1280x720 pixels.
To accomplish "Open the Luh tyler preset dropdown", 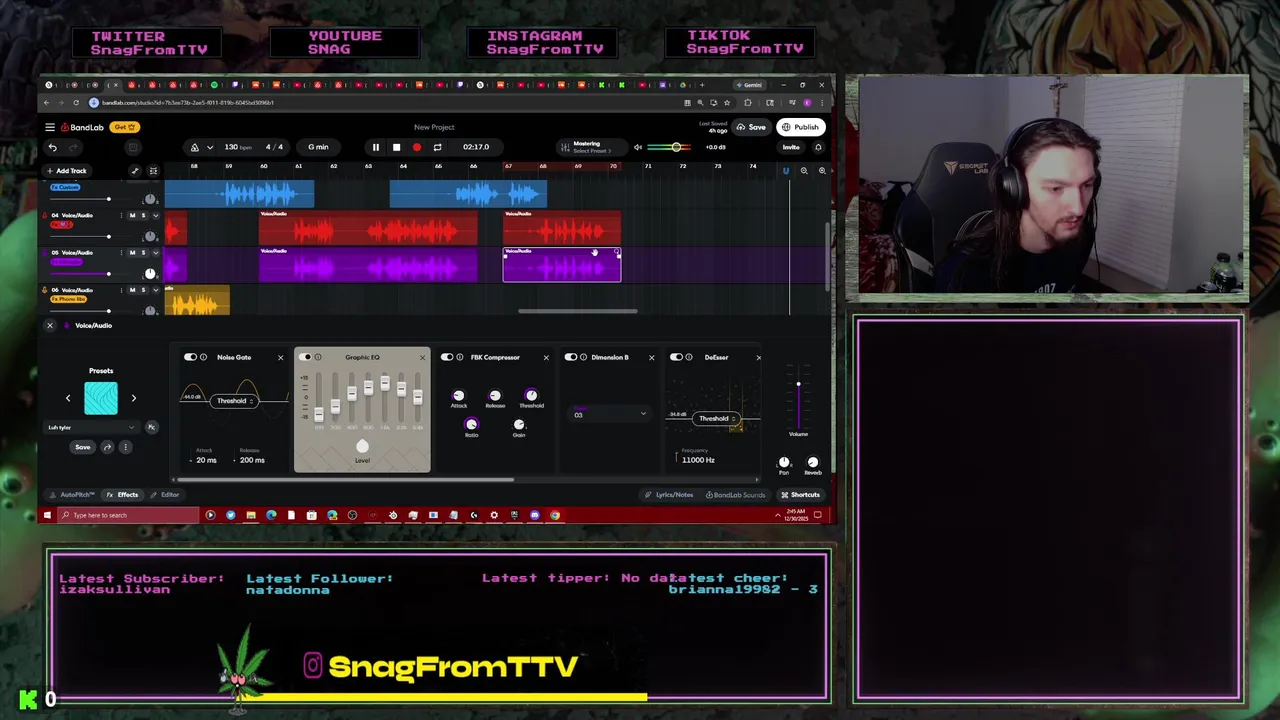I will coord(92,428).
